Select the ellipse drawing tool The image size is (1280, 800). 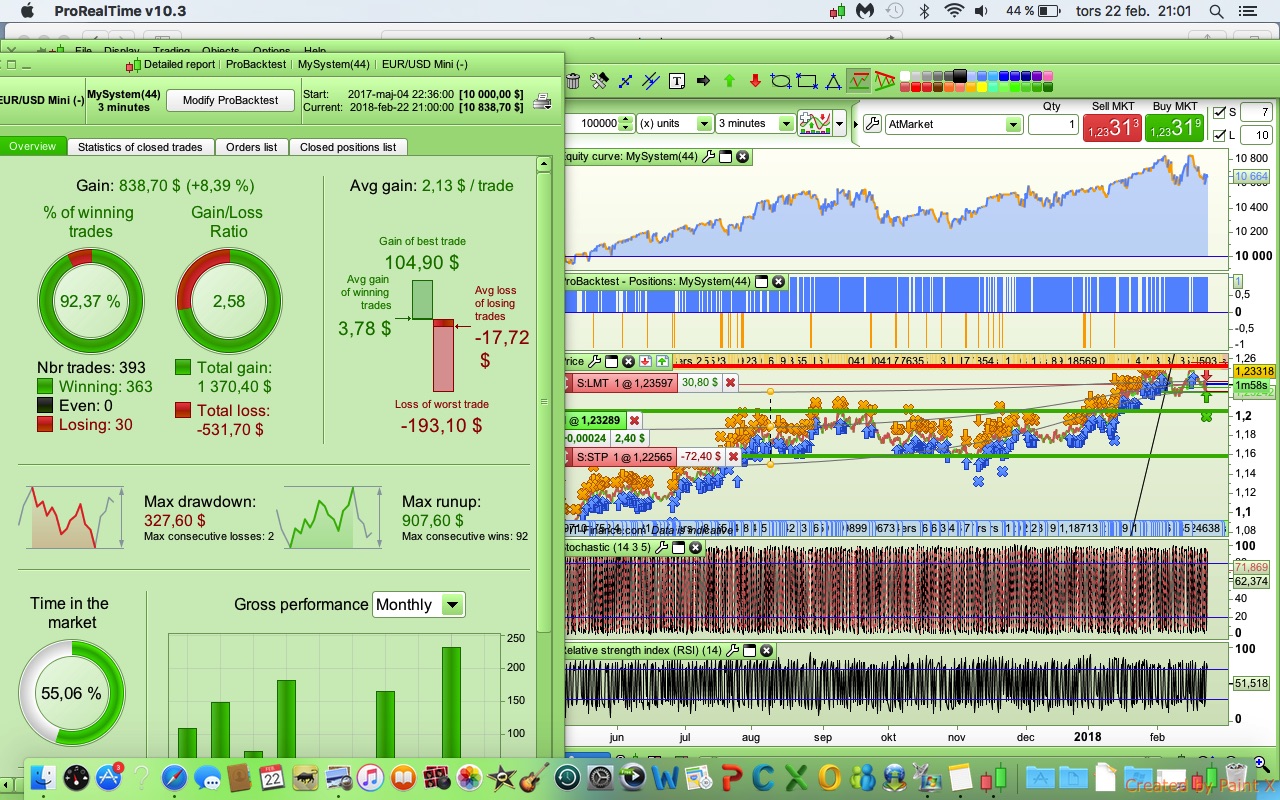781,81
